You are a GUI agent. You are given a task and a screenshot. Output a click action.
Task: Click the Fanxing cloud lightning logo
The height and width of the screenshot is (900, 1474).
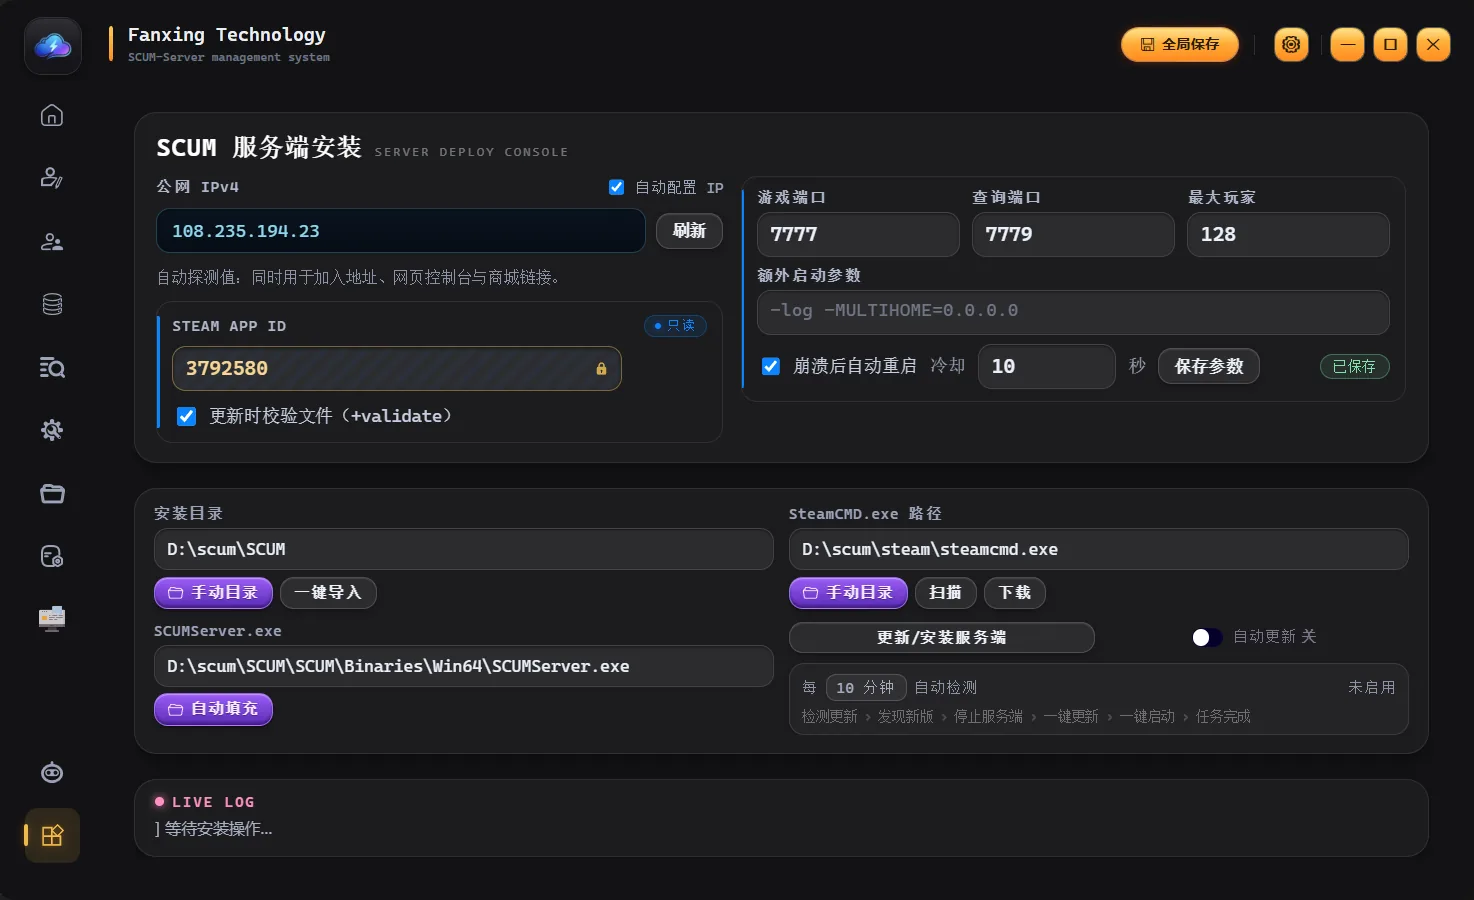pos(53,46)
